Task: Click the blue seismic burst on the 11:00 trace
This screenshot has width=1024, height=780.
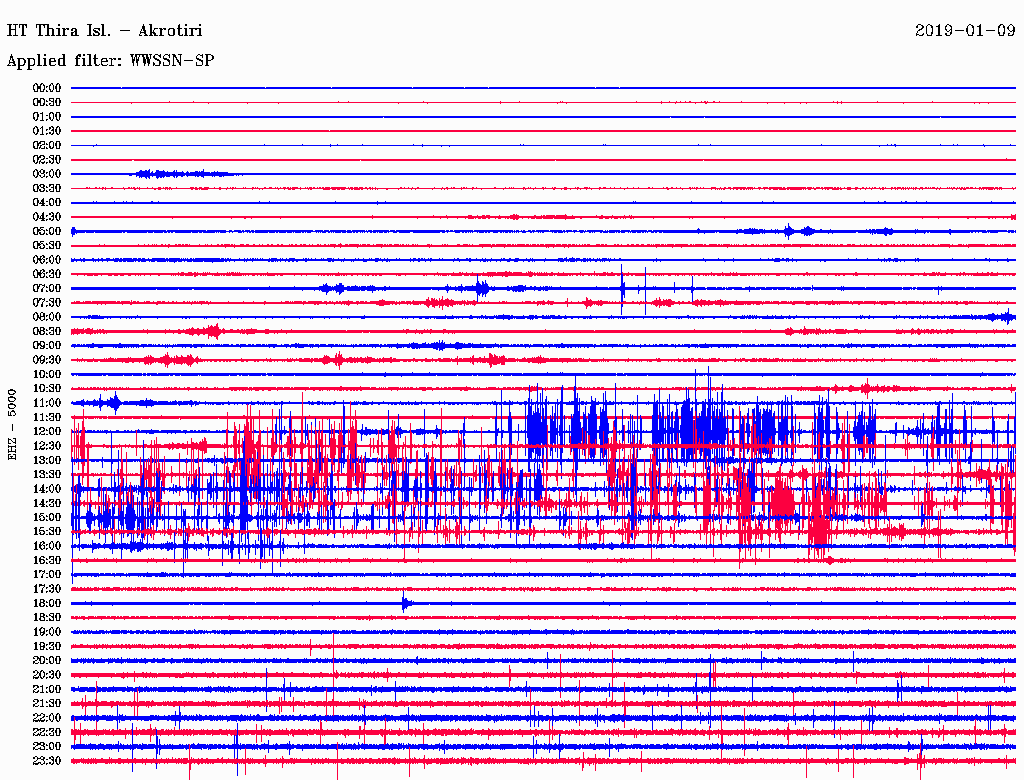Action: click(x=115, y=402)
